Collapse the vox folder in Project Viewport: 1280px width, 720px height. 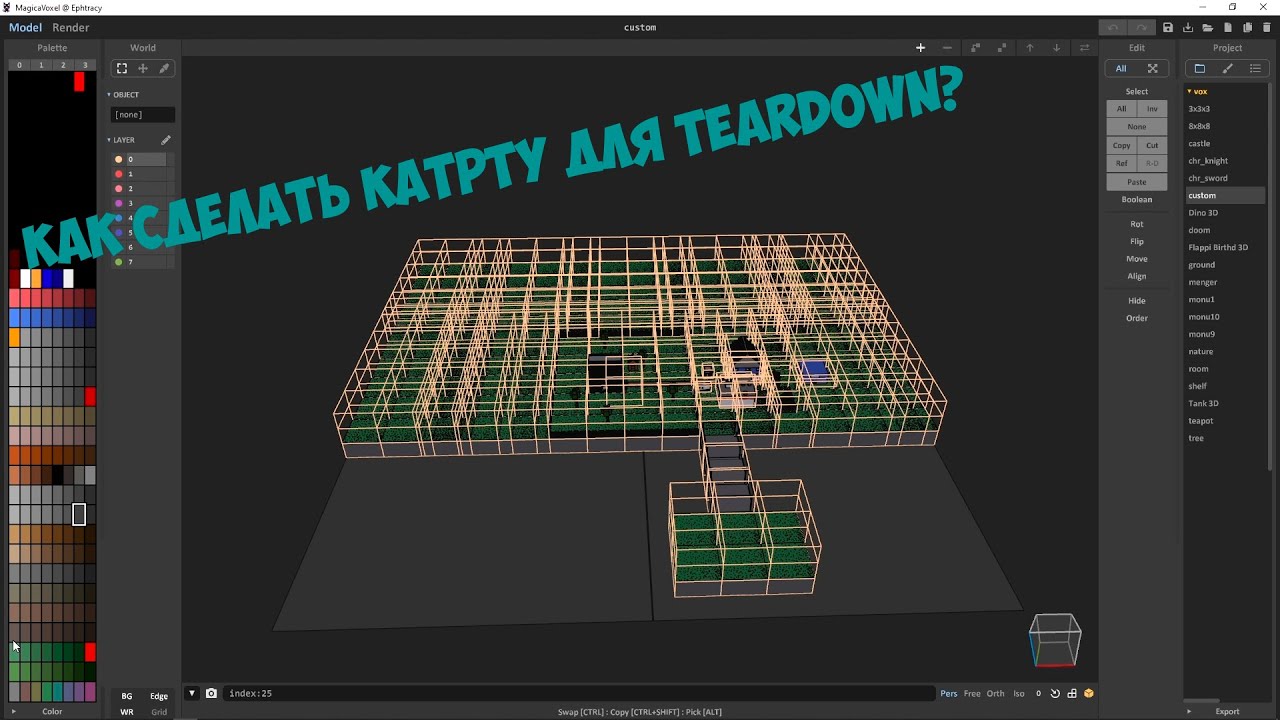point(1190,91)
